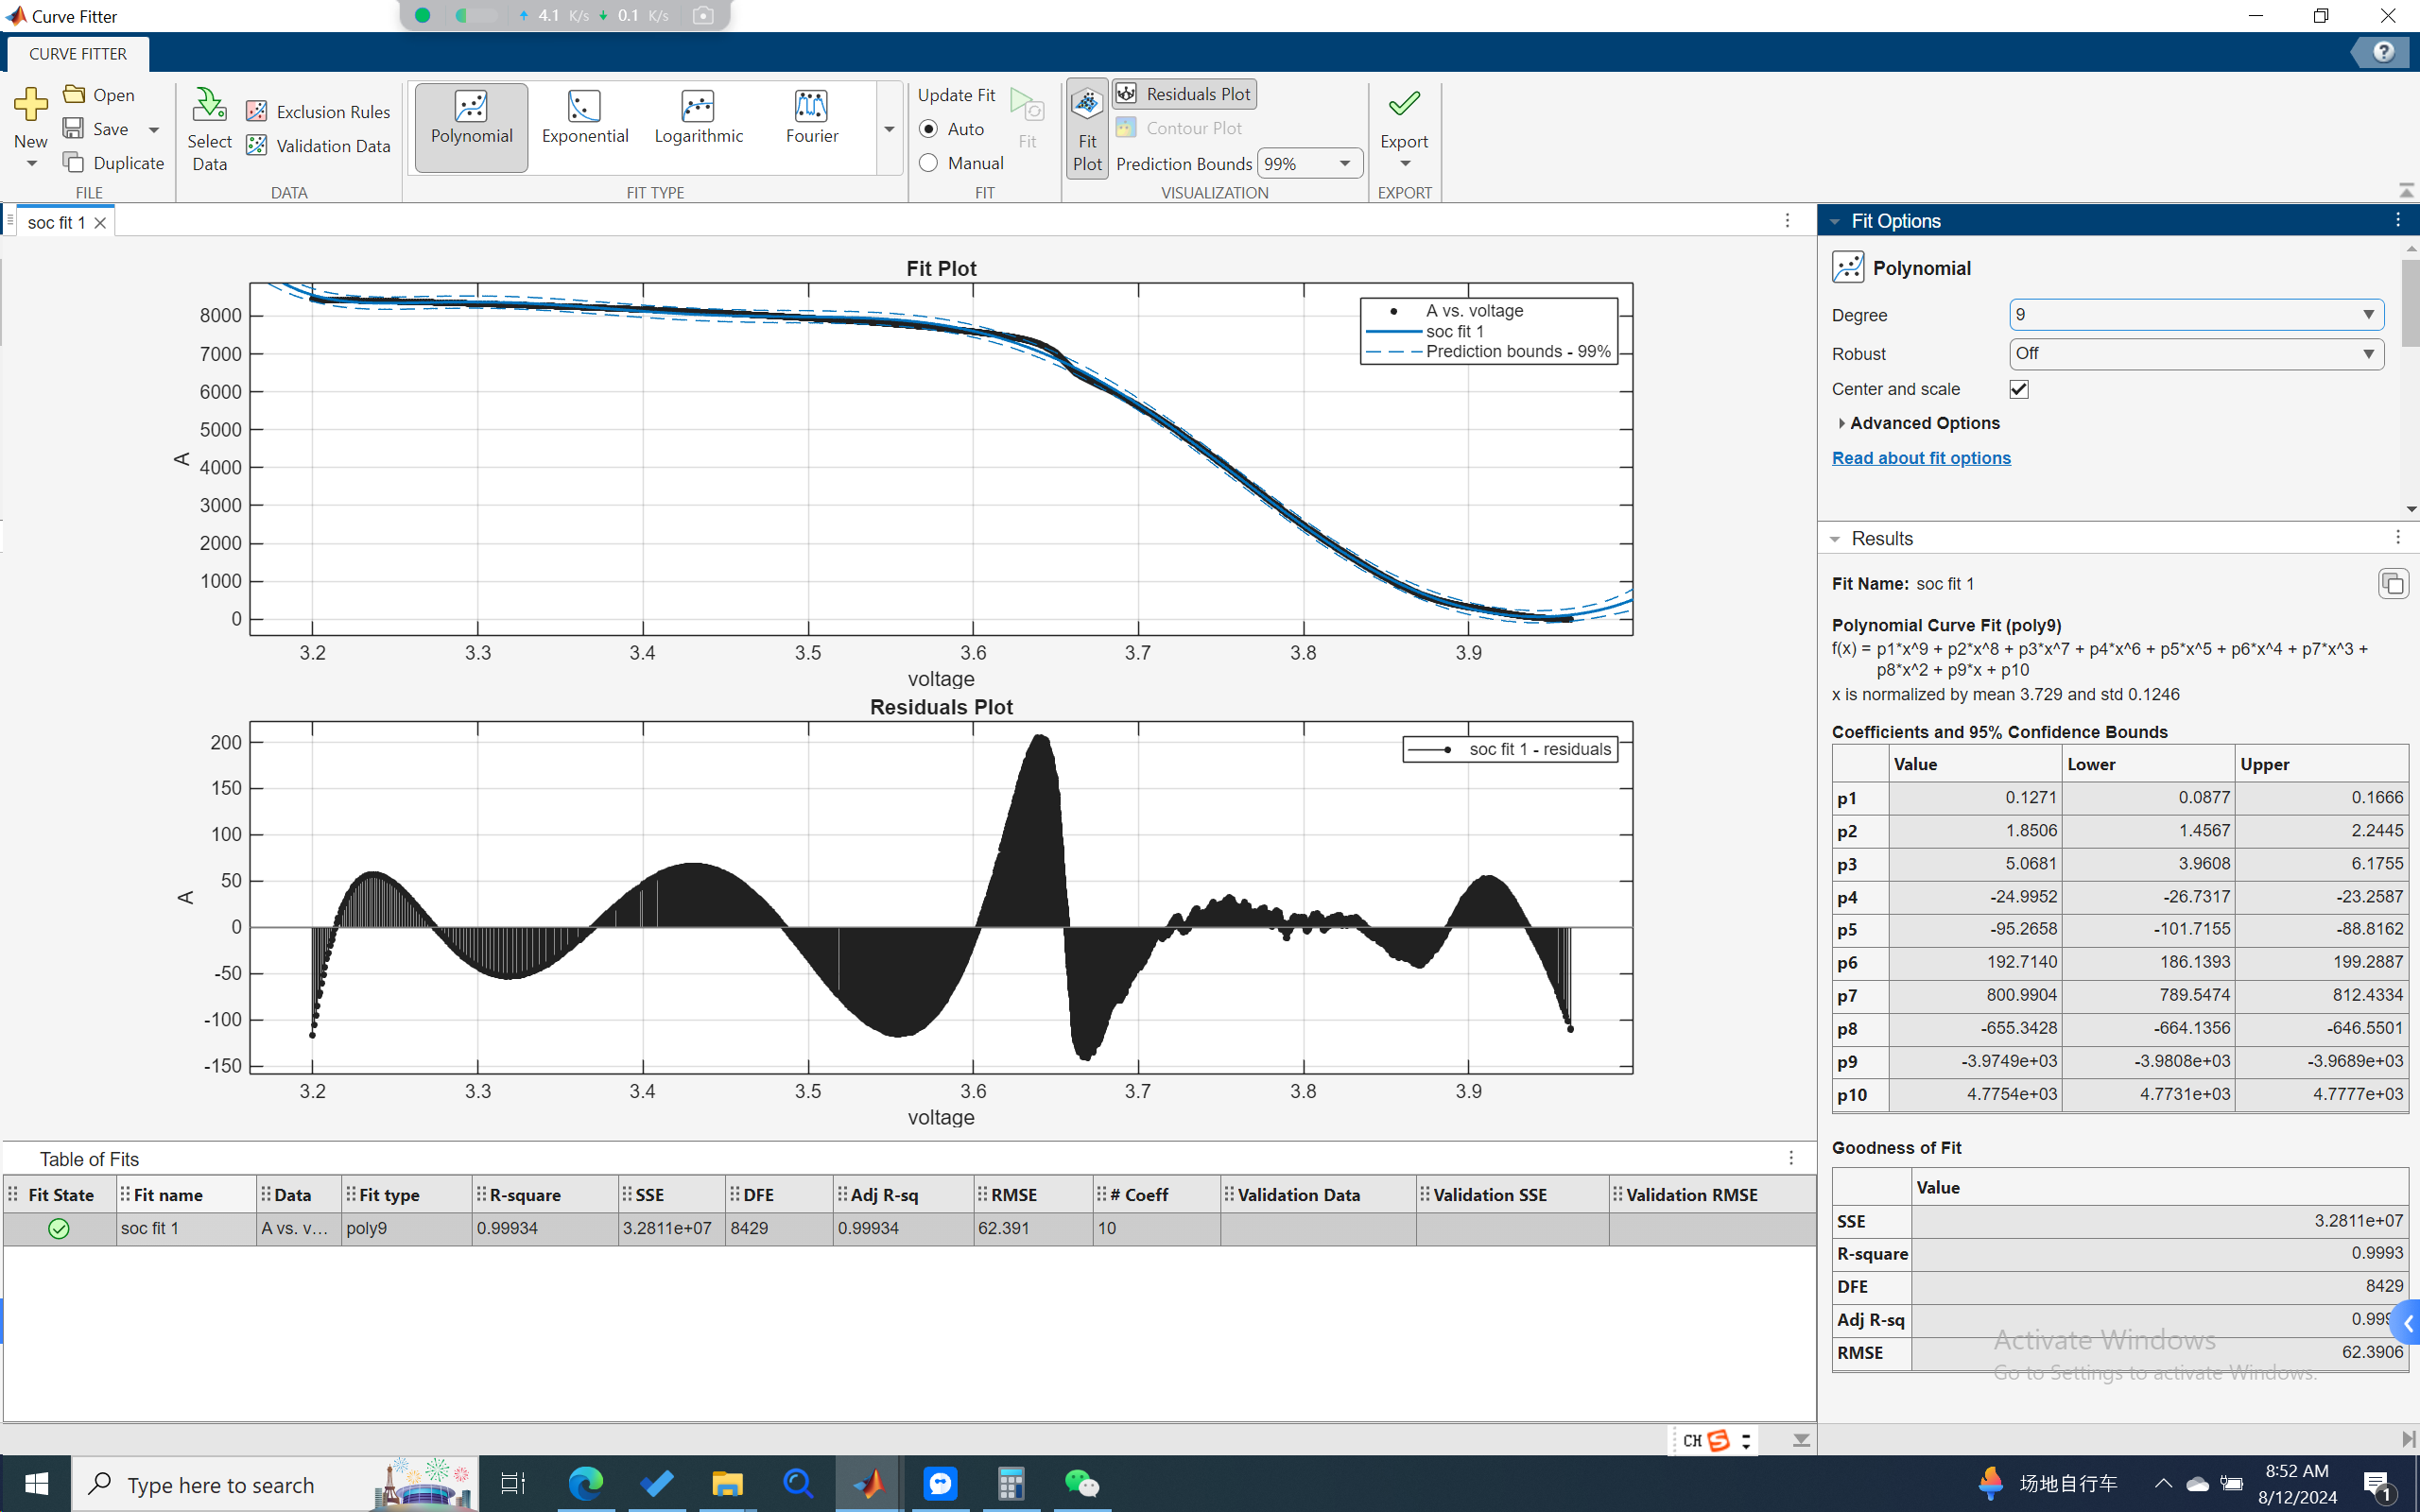Select the Manual update fit radio
Image resolution: width=2420 pixels, height=1512 pixels.
pos(929,163)
